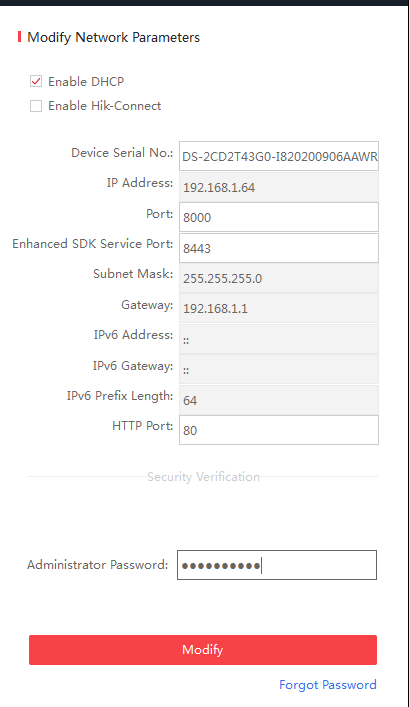Click the Administrator Password label text

(98, 565)
